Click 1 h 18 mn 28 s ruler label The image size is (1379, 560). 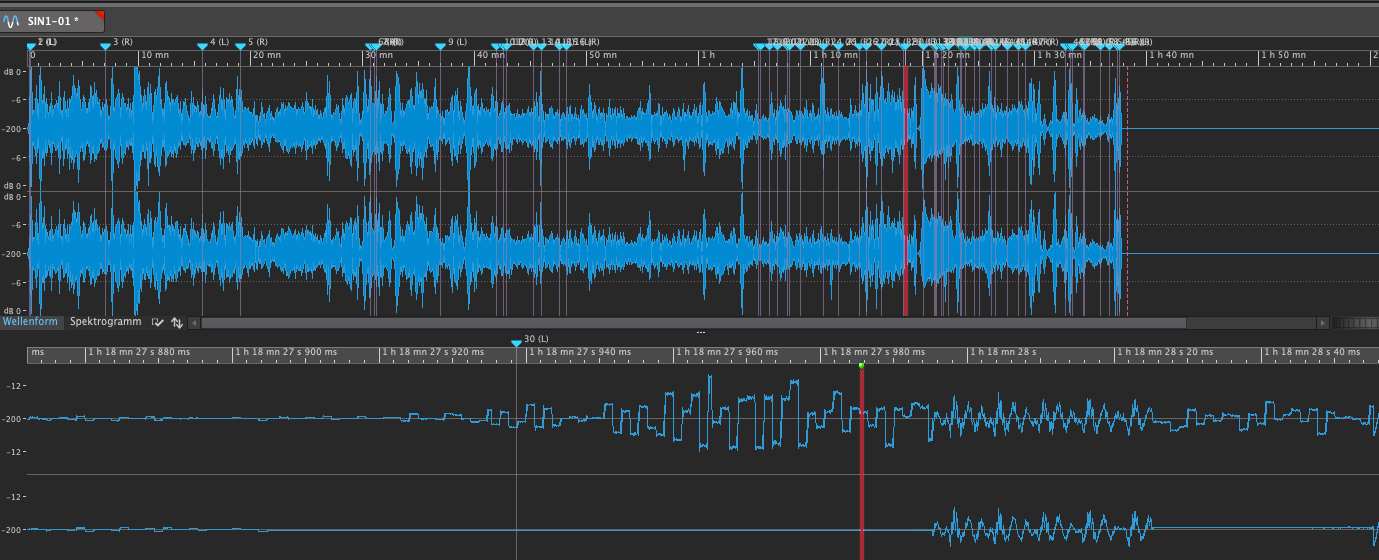[1003, 352]
